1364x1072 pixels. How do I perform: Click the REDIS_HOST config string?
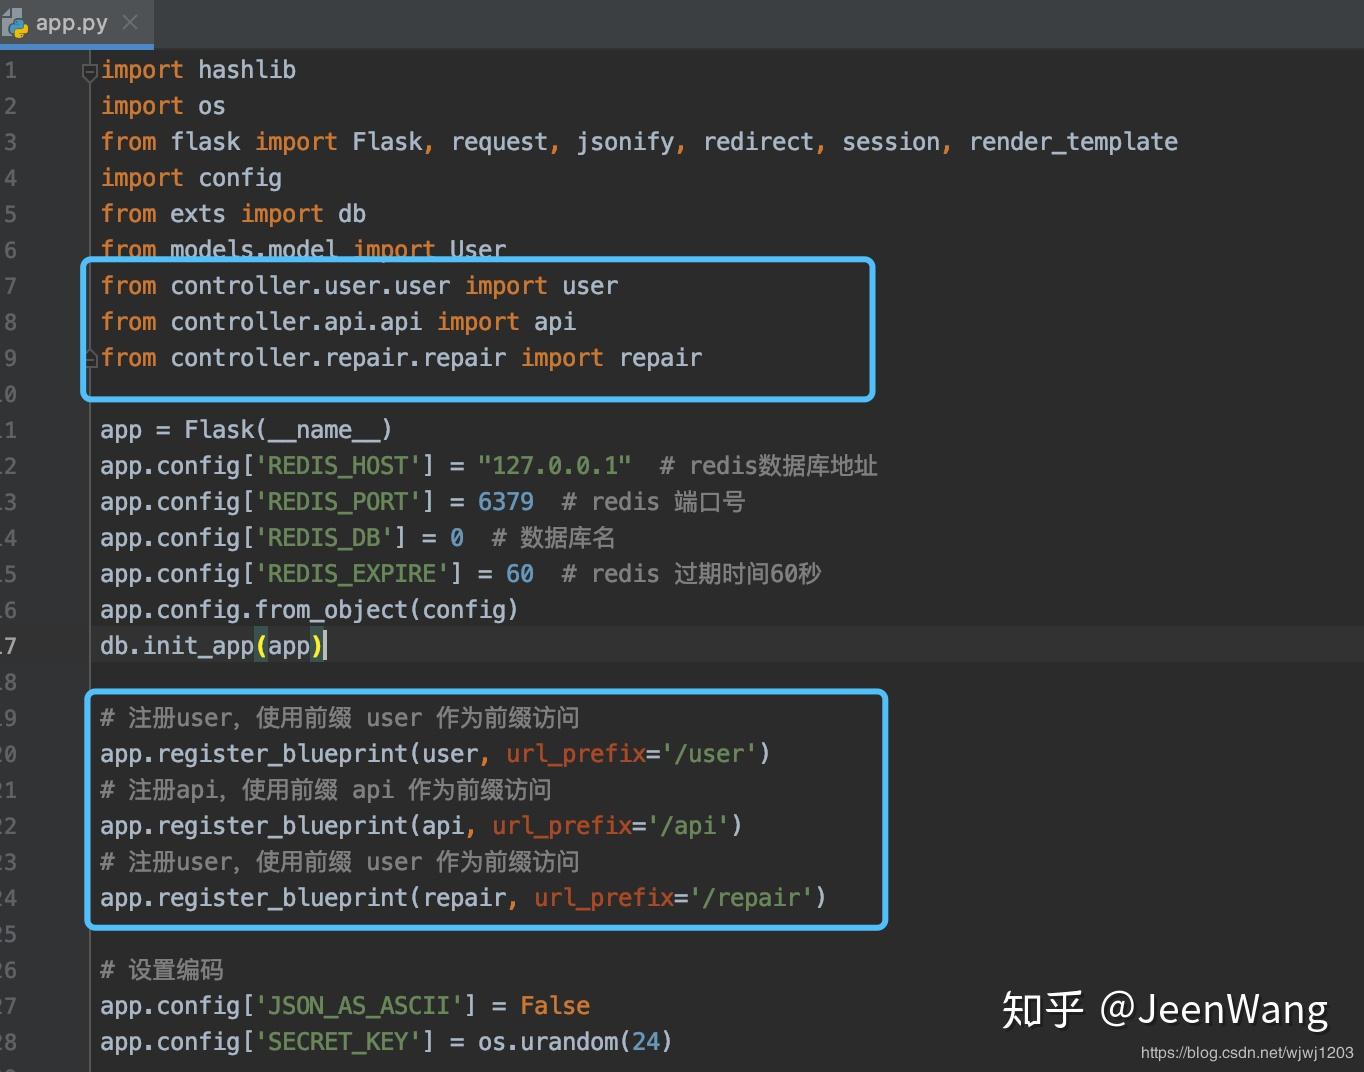[338, 465]
